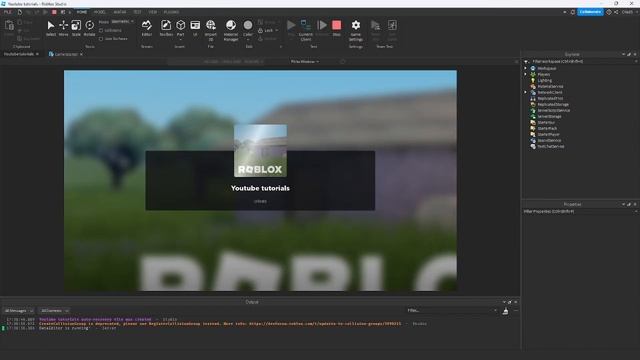Open the Lock dropdown arrow
Screen dimensions: 640x360
click(x=276, y=31)
